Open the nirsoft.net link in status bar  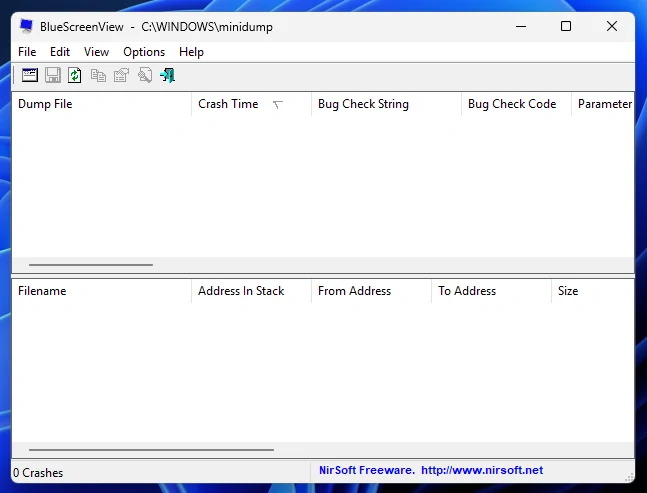click(482, 470)
